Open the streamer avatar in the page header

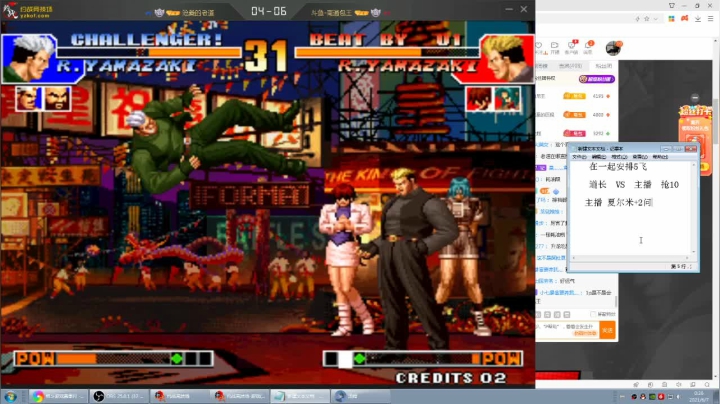tap(613, 48)
